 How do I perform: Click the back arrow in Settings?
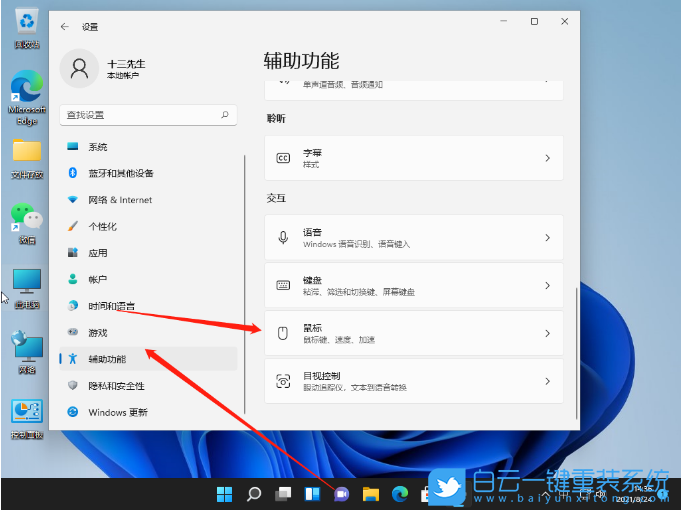[x=65, y=27]
